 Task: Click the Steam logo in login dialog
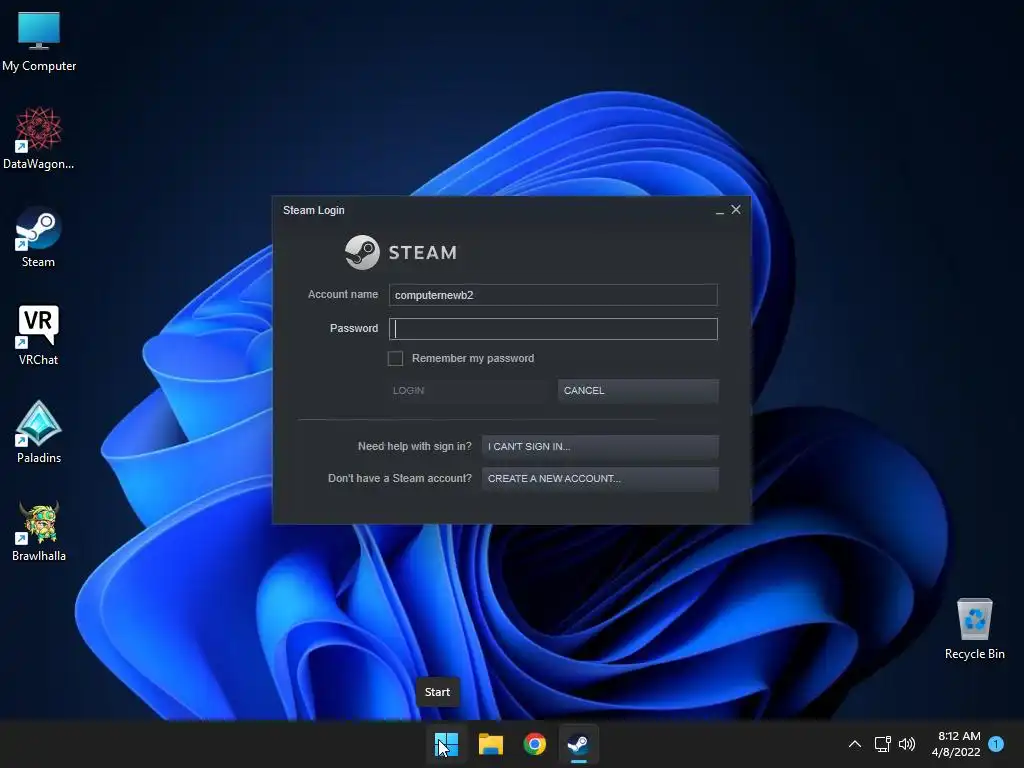(x=401, y=252)
